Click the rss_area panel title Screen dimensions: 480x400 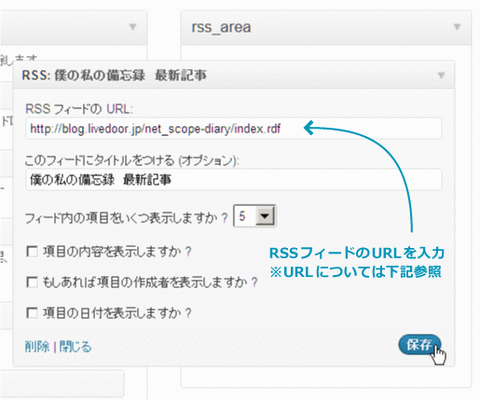pos(221,27)
